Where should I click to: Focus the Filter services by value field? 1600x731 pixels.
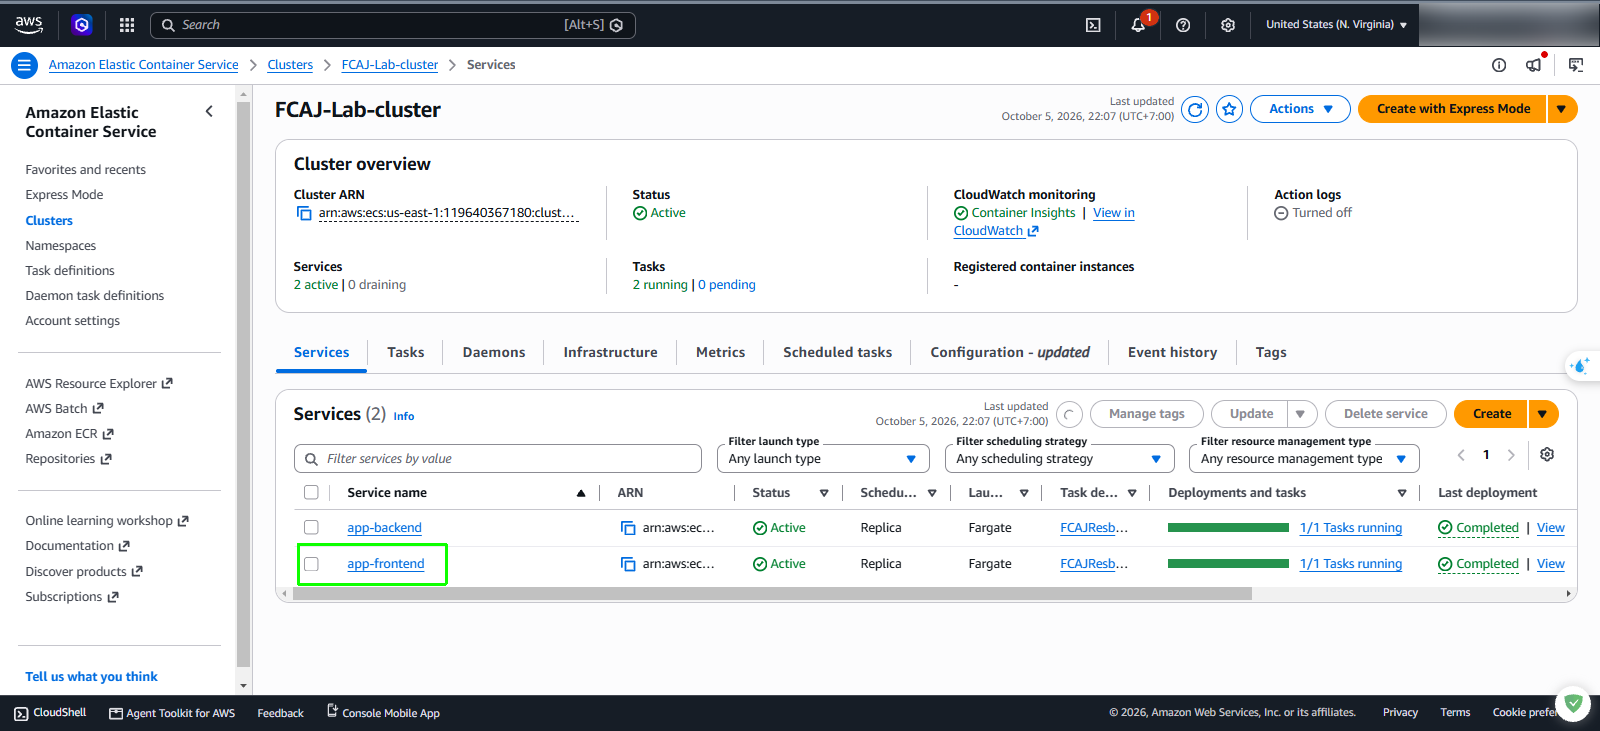pyautogui.click(x=498, y=459)
